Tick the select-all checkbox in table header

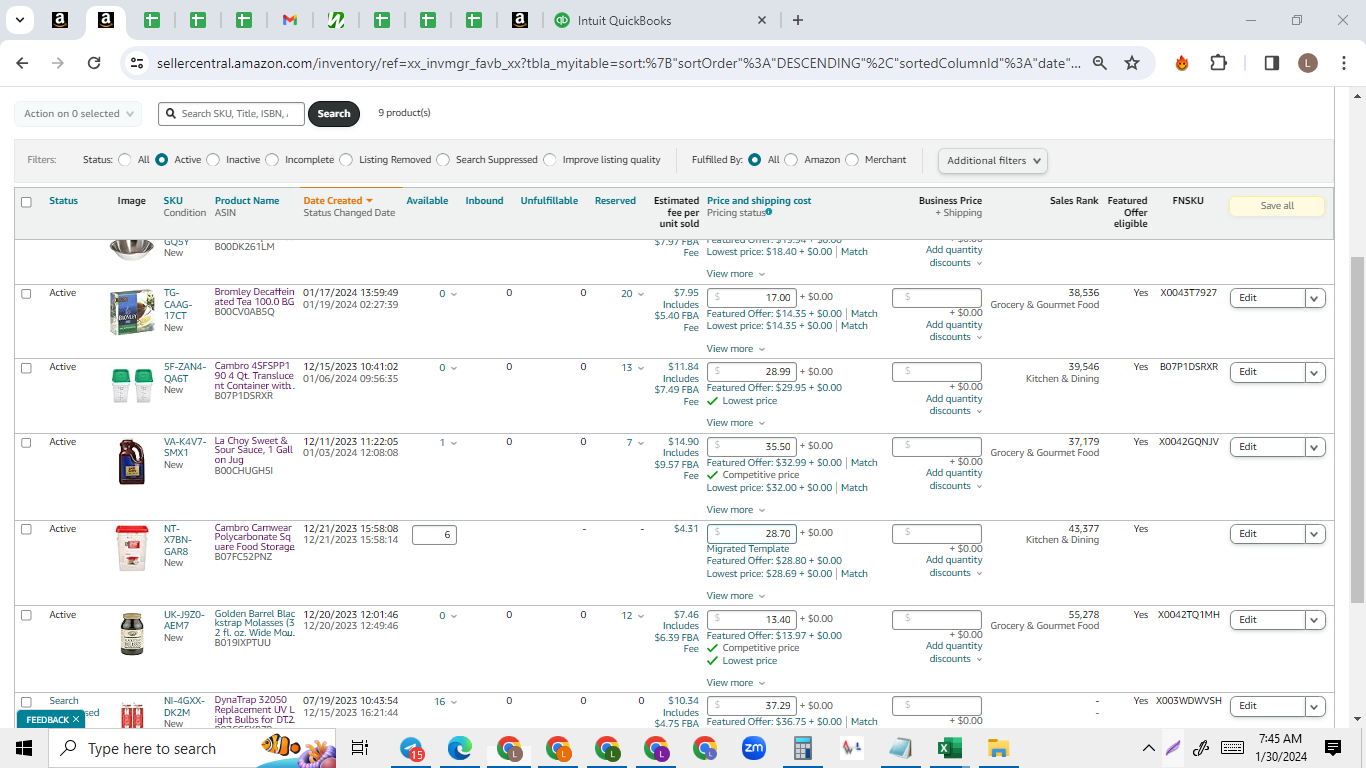click(x=27, y=202)
